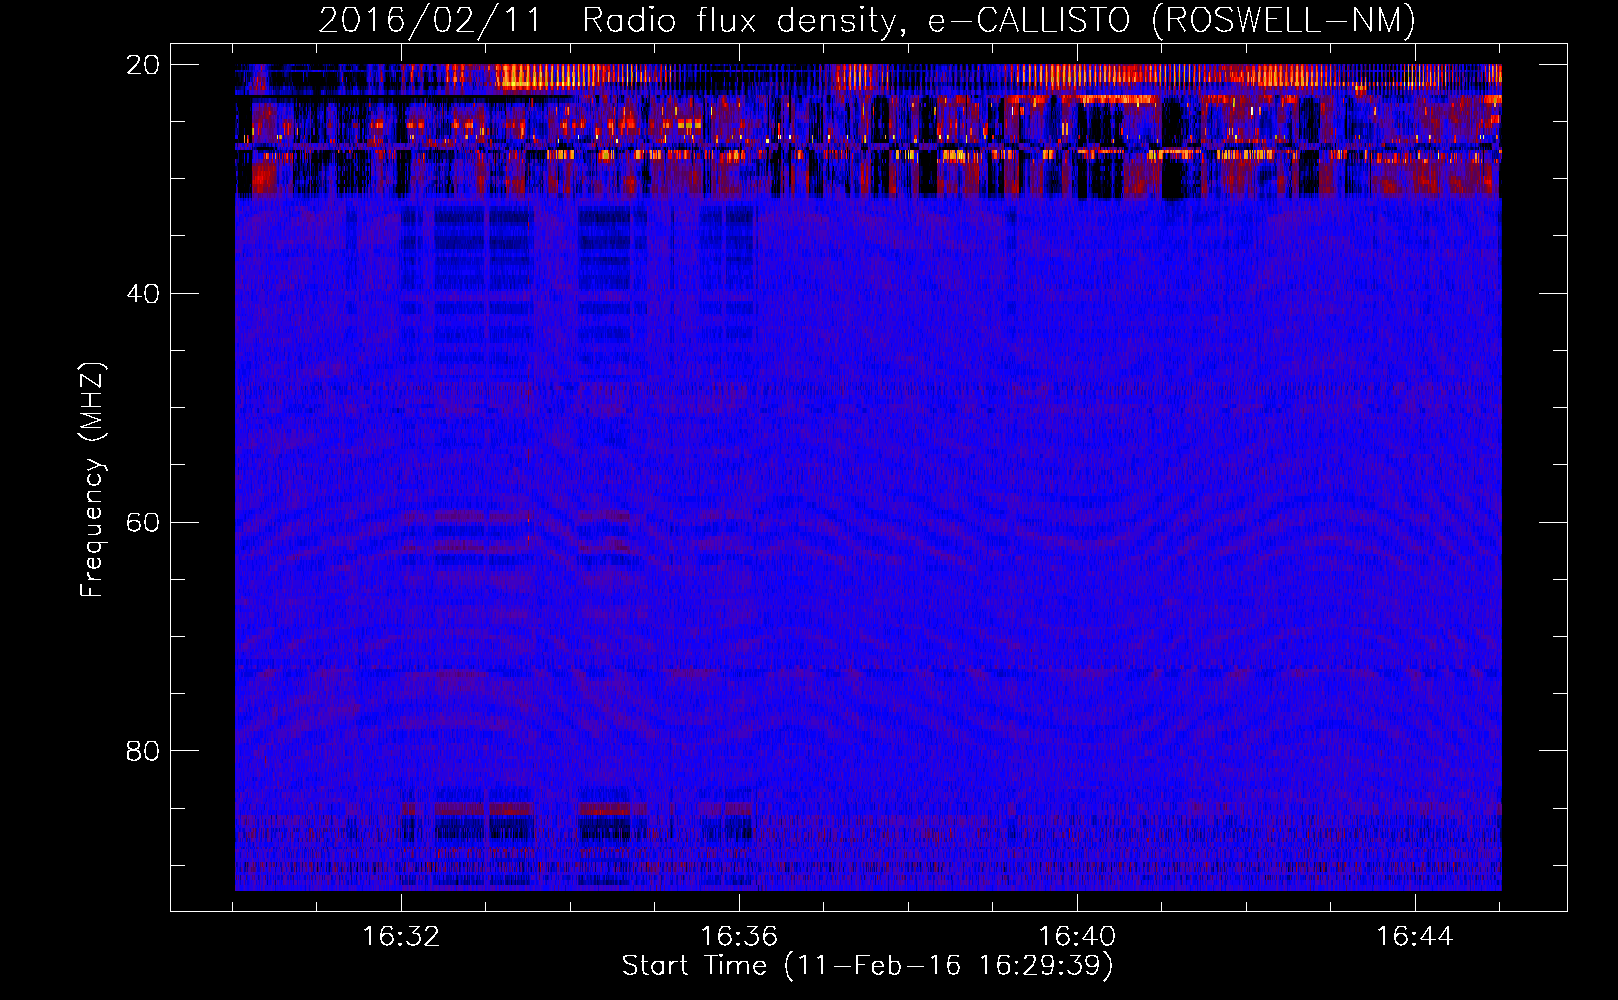Click the '16:40' time tick label

(1077, 937)
